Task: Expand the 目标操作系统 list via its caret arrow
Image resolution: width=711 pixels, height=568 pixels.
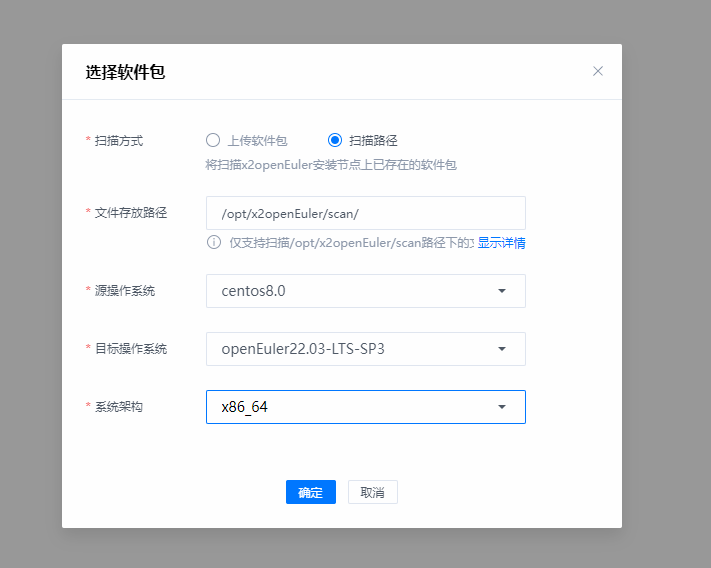Action: [502, 349]
